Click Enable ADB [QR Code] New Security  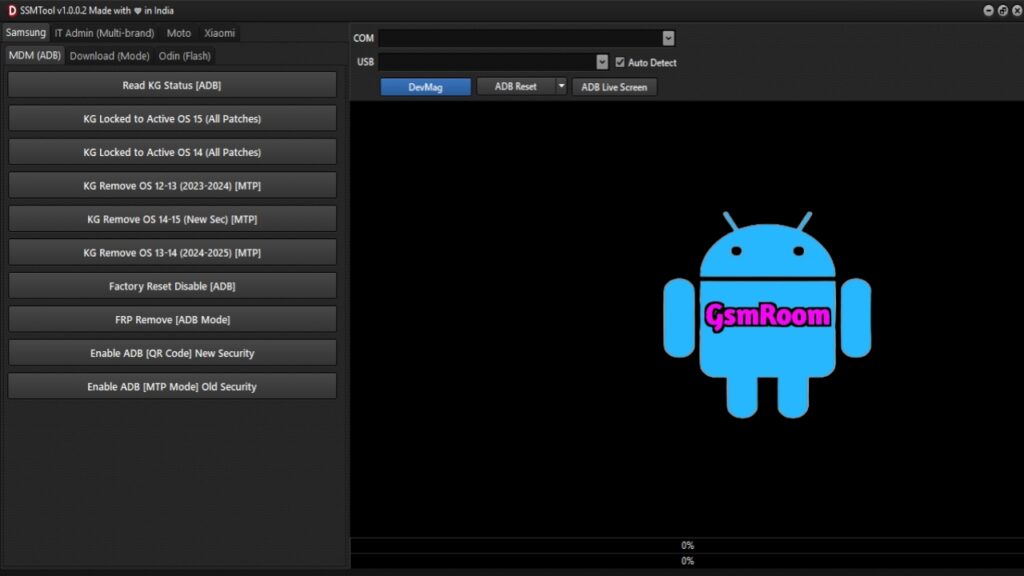pos(172,353)
